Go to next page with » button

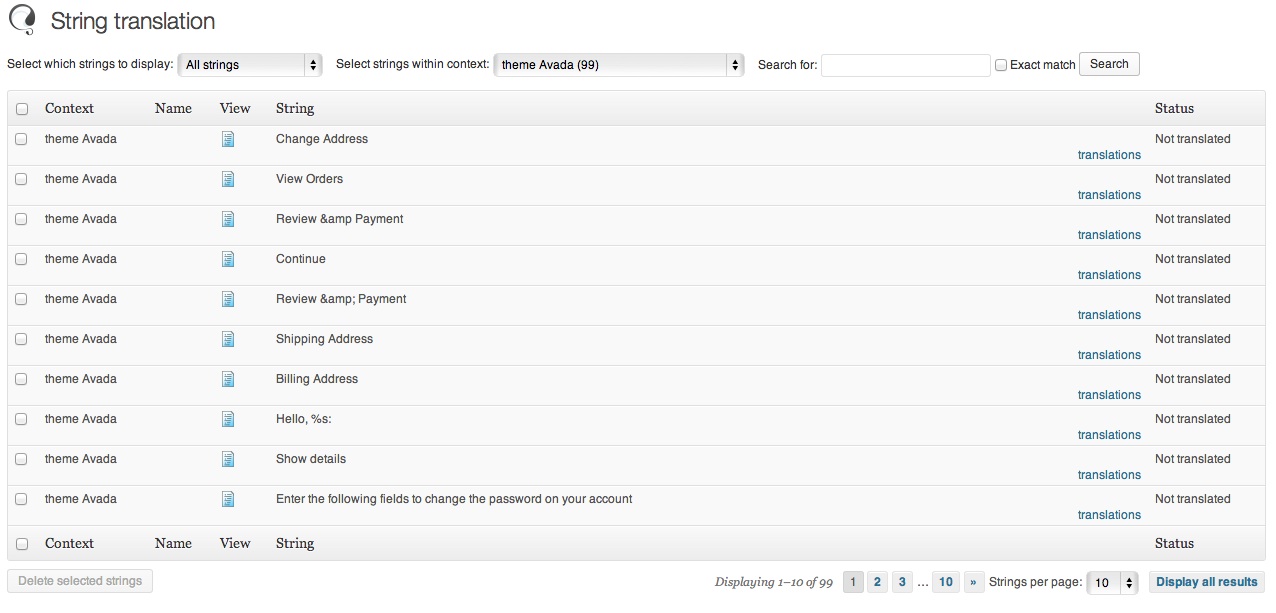click(974, 582)
